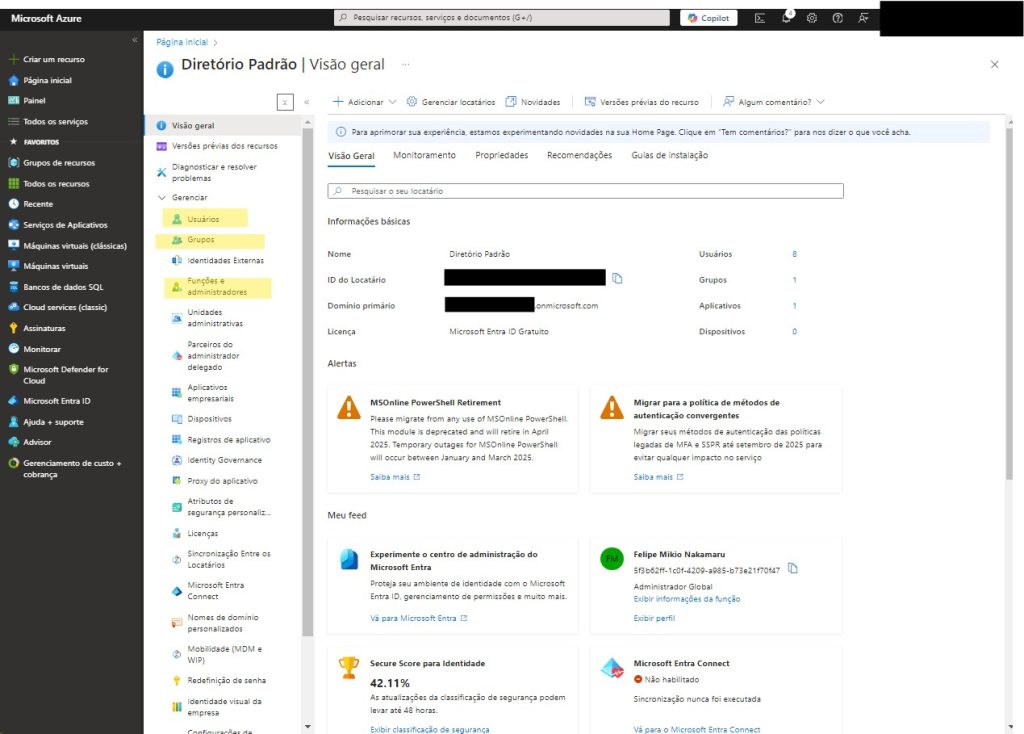
Task: Open Licenças menu item
Action: click(x=202, y=534)
